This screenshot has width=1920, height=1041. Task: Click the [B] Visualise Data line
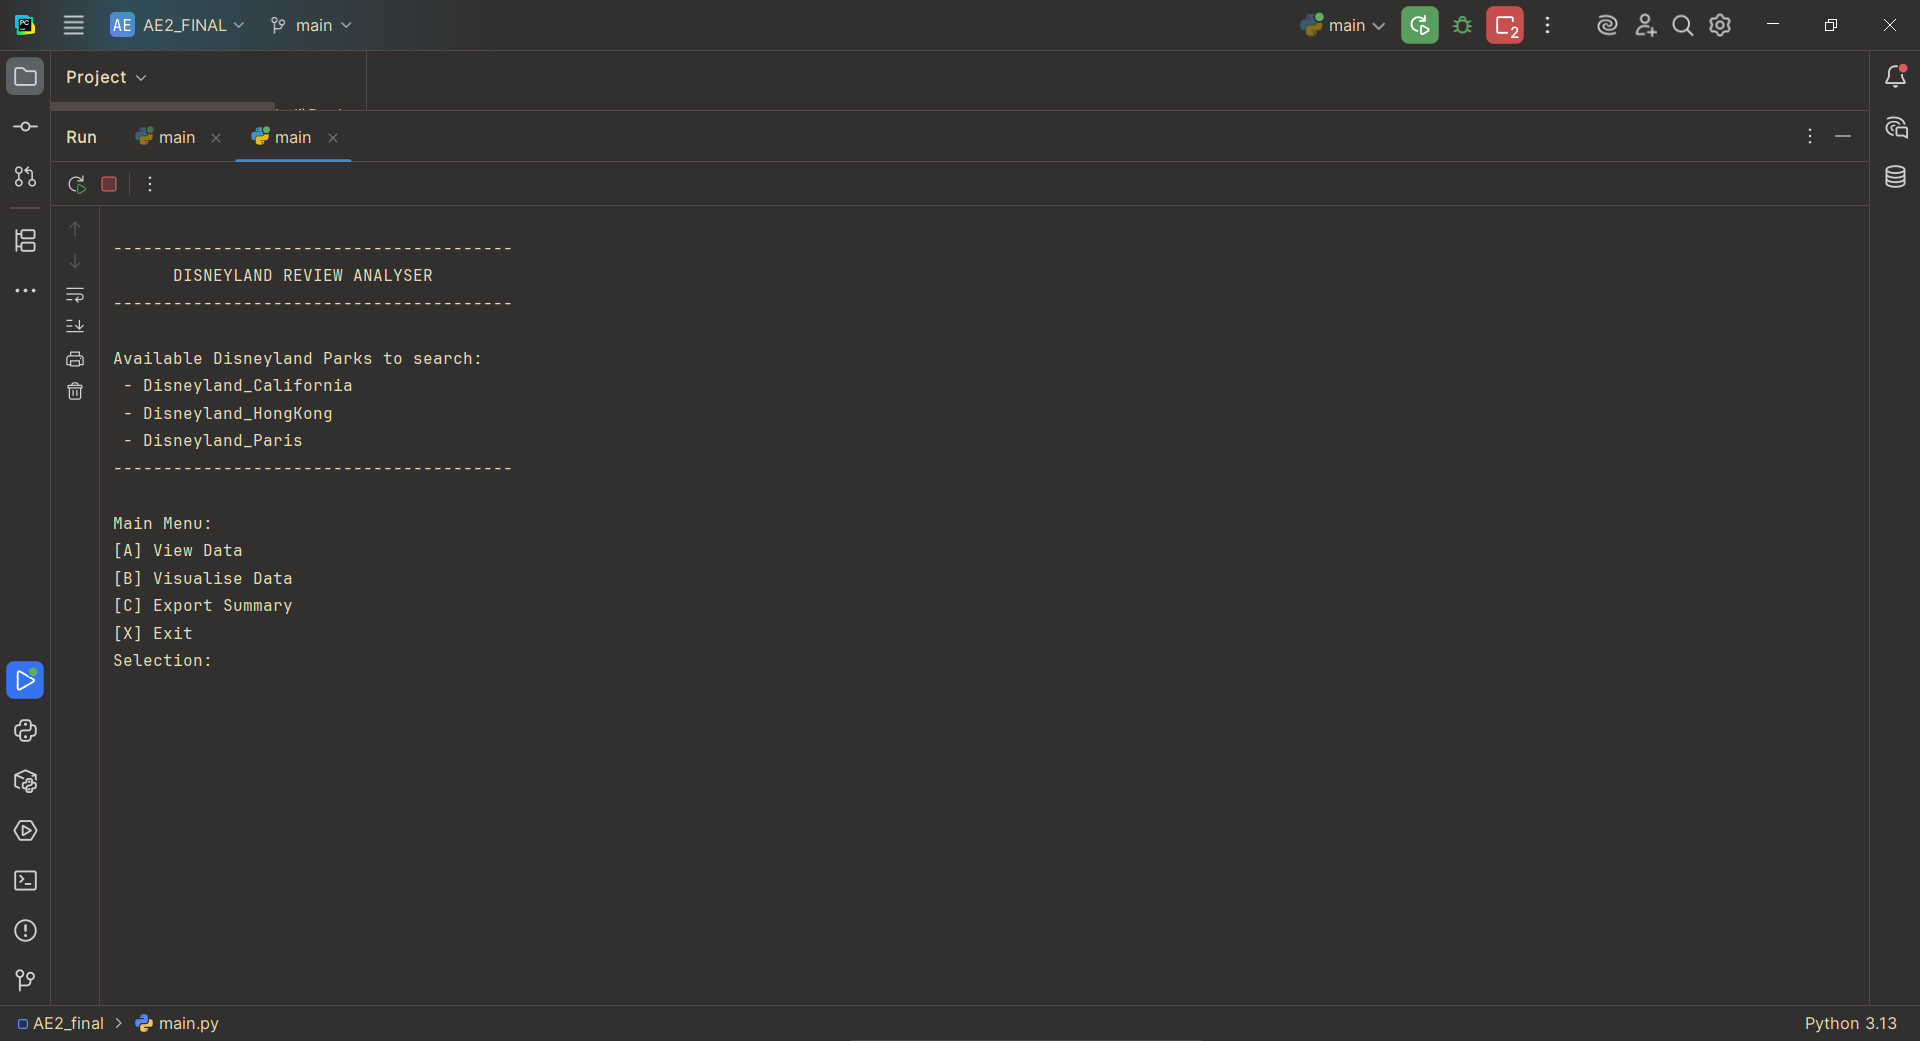pyautogui.click(x=203, y=579)
